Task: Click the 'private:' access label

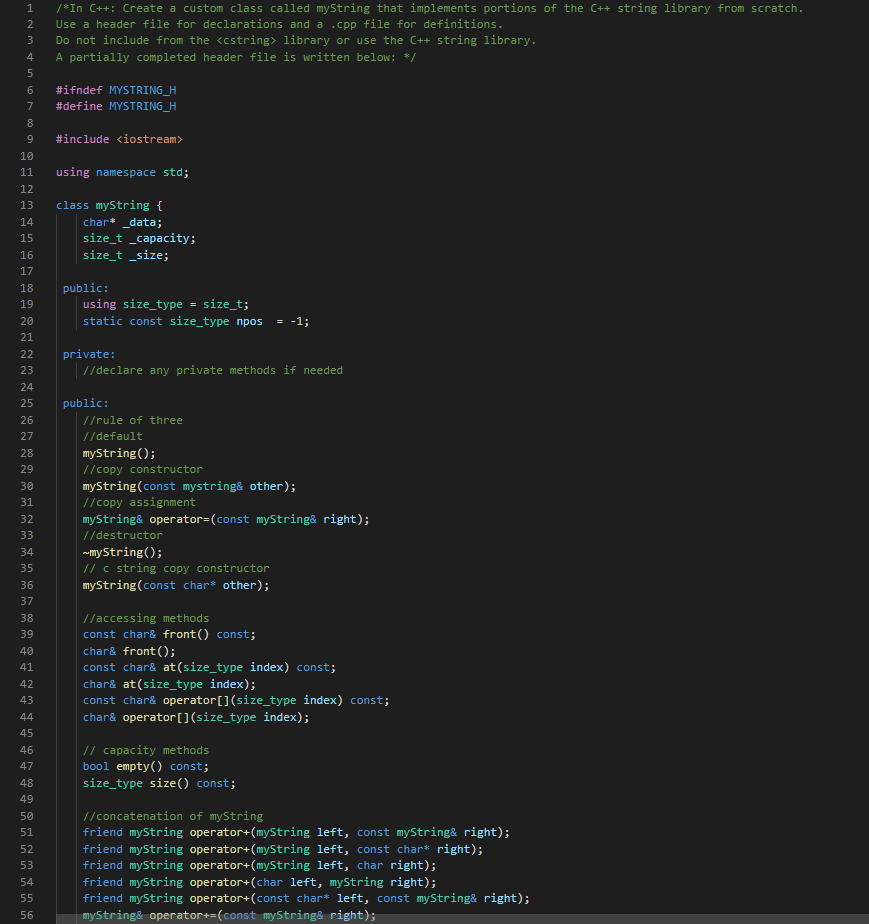Action: tap(89, 354)
